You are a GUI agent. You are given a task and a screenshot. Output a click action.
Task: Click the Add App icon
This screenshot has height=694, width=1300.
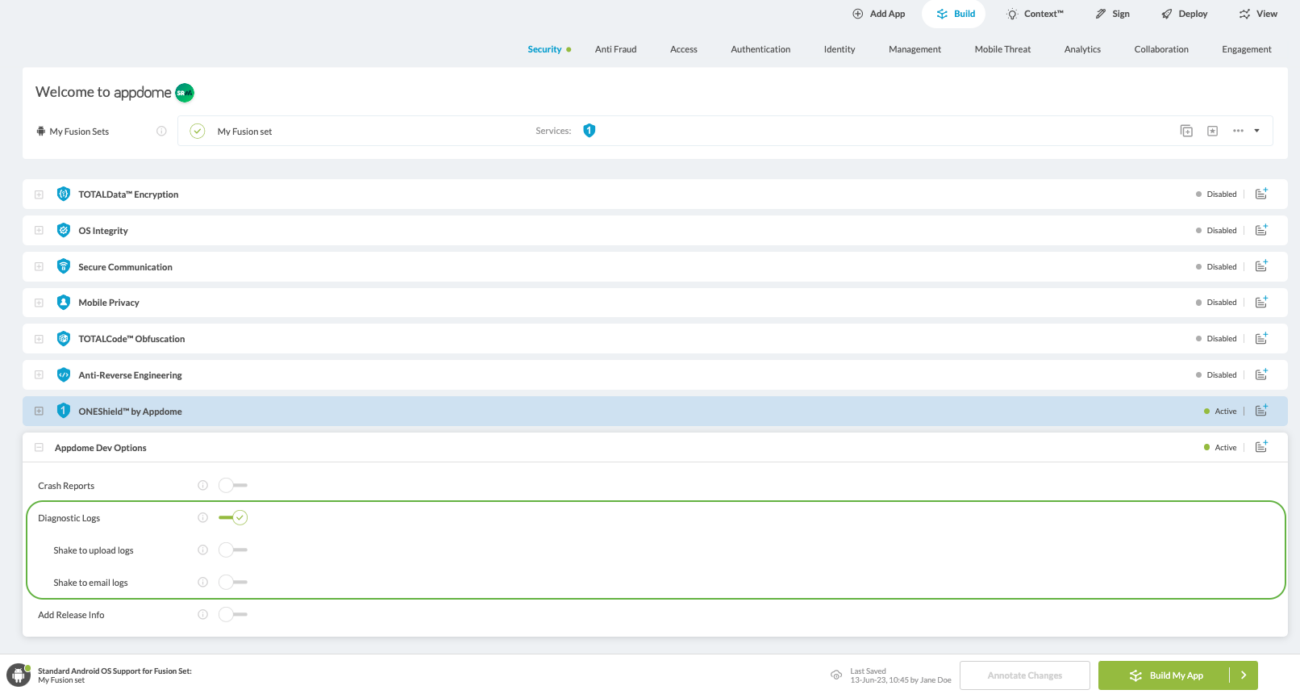coord(856,13)
